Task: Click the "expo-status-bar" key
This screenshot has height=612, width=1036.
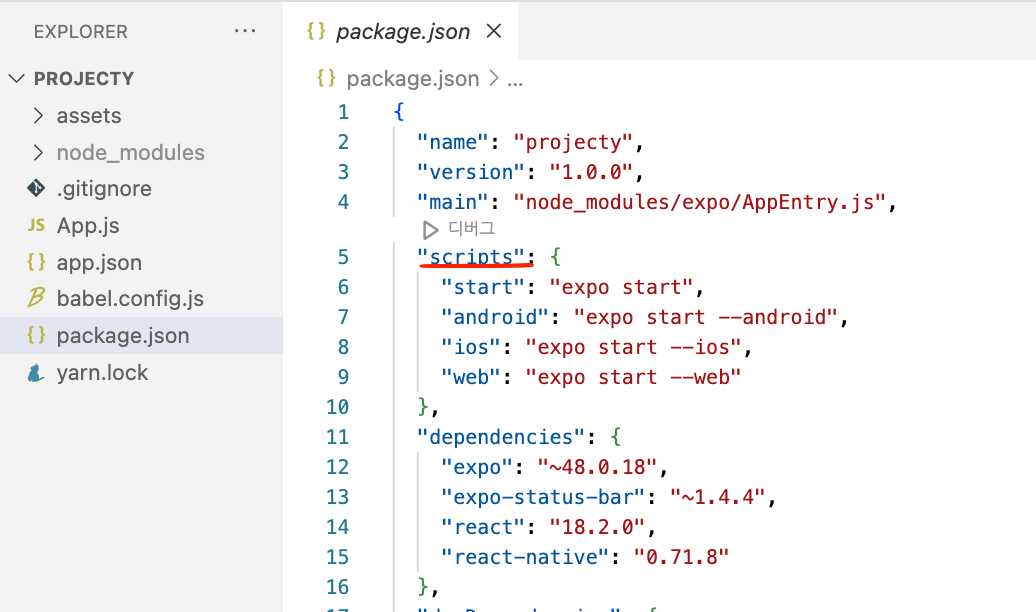Action: point(542,497)
